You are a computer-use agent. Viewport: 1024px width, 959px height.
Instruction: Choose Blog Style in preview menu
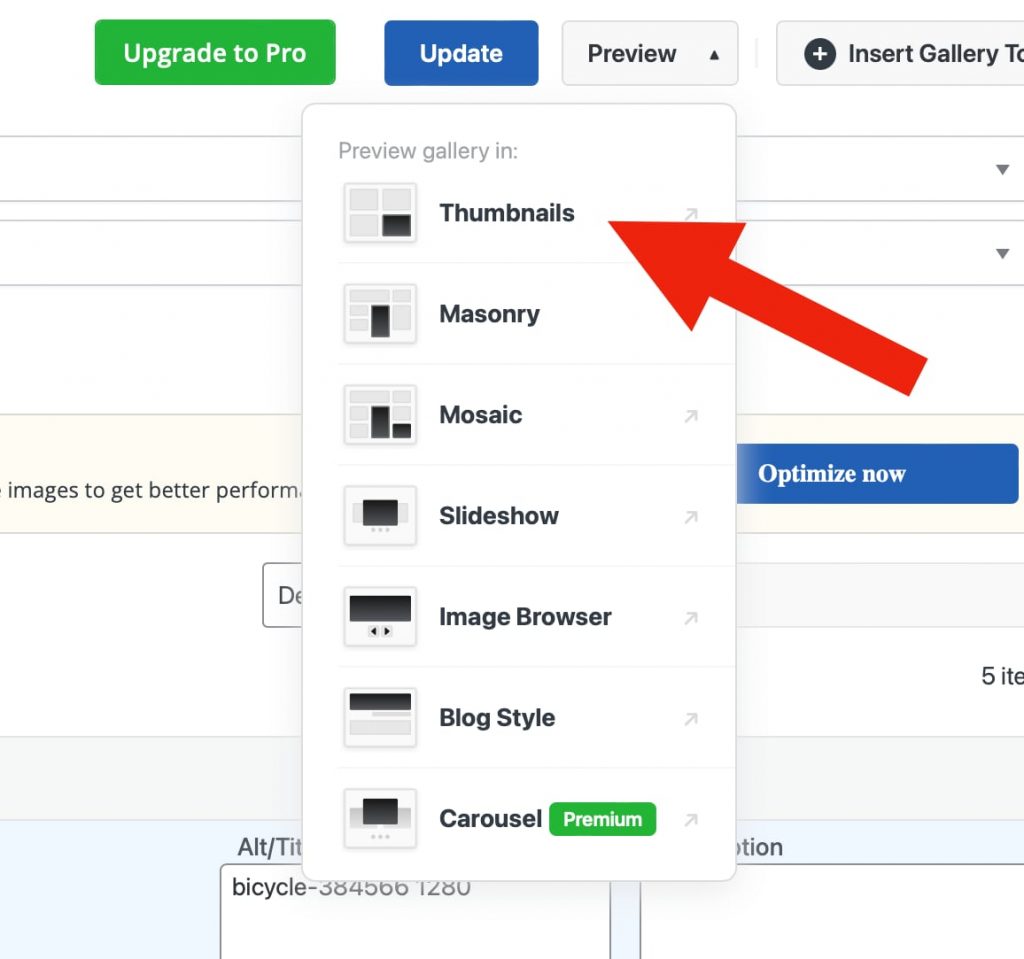click(x=497, y=718)
